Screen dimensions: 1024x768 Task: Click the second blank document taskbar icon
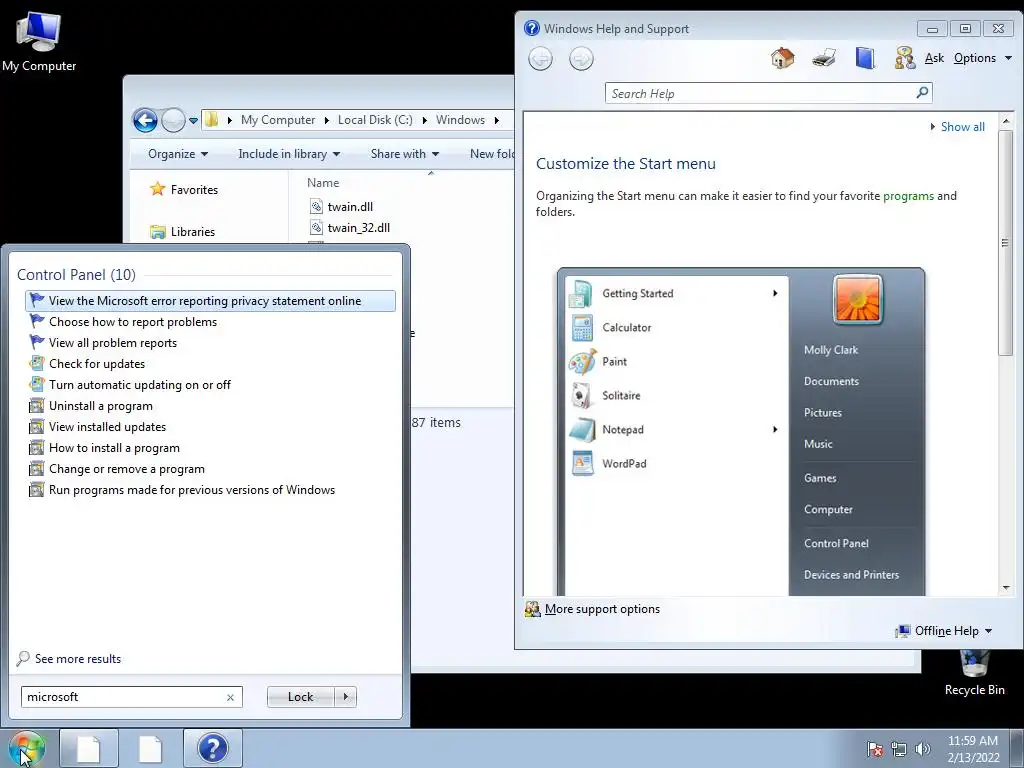[x=150, y=748]
